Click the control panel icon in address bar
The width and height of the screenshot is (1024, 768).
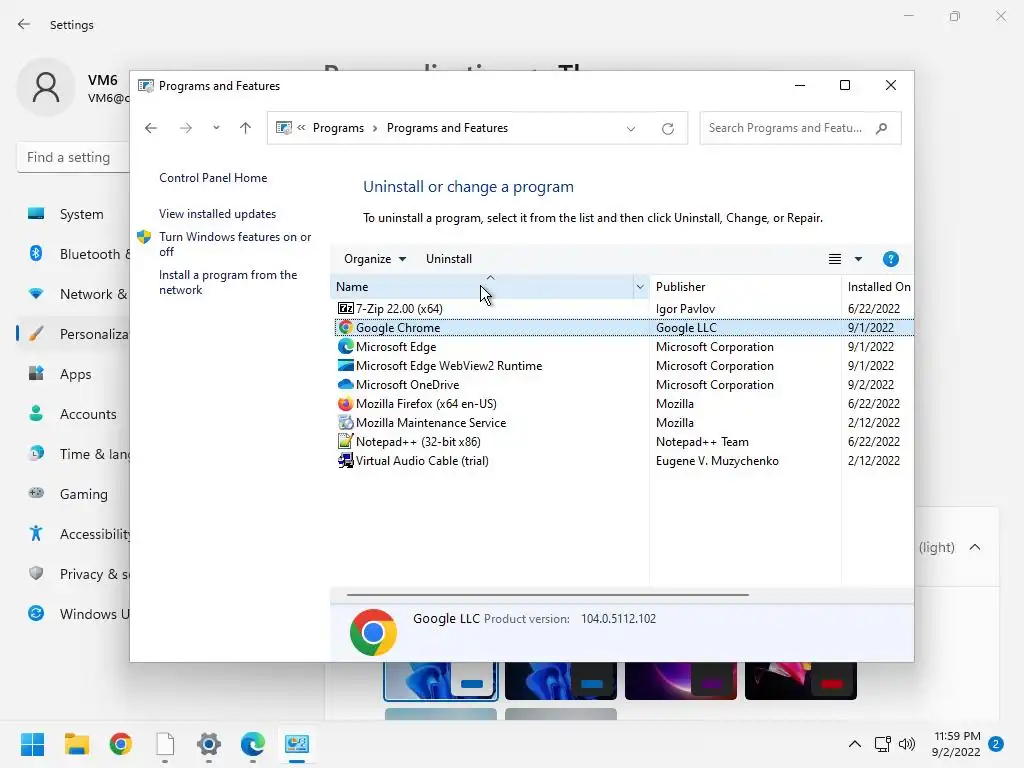point(283,127)
